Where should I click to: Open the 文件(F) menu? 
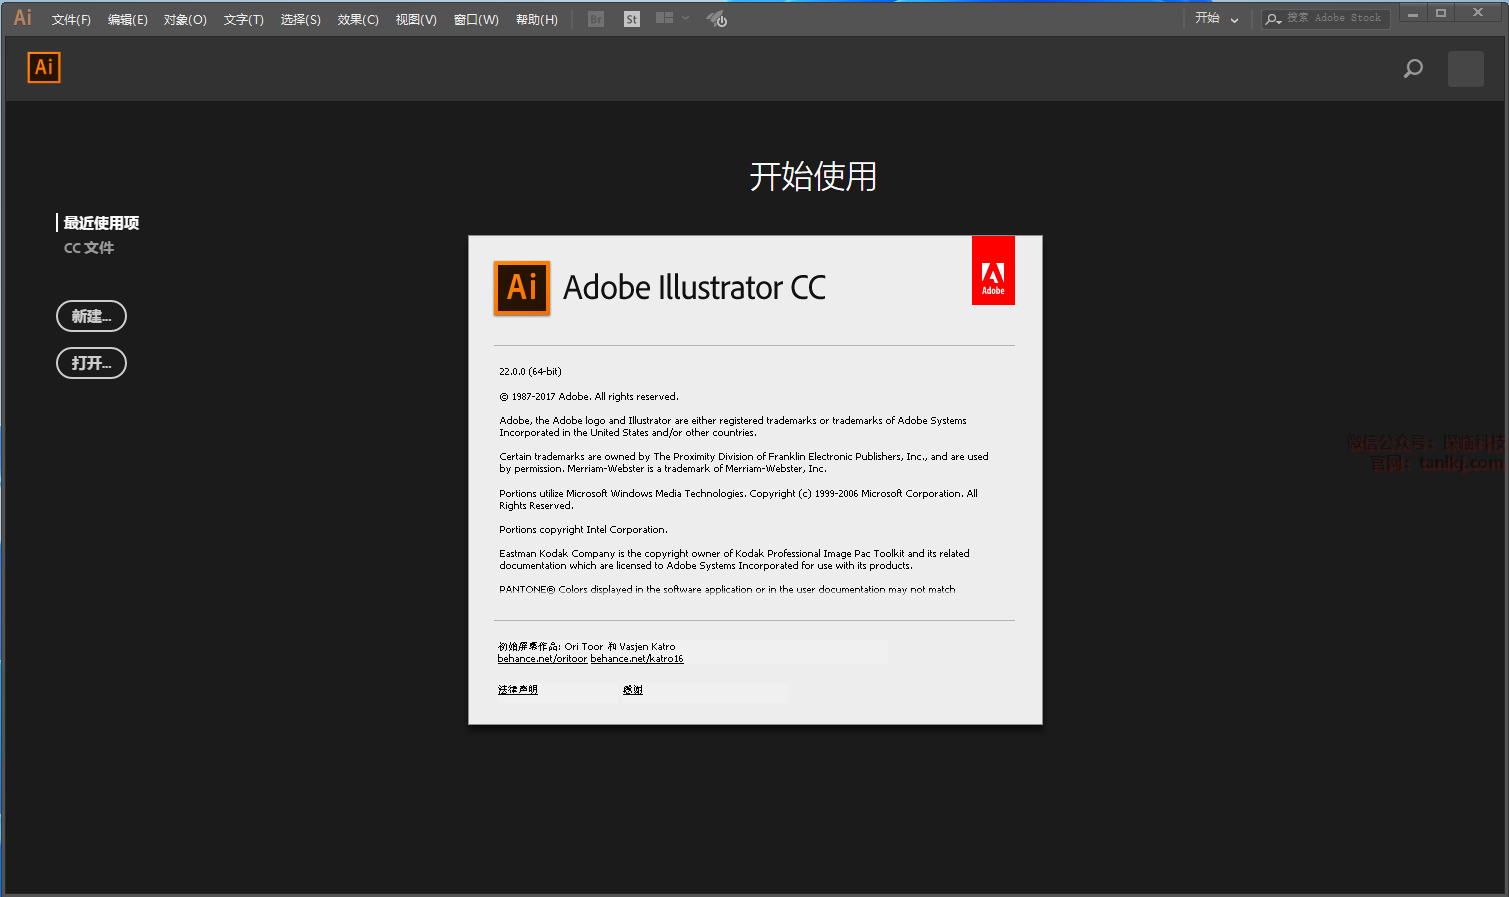tap(71, 20)
